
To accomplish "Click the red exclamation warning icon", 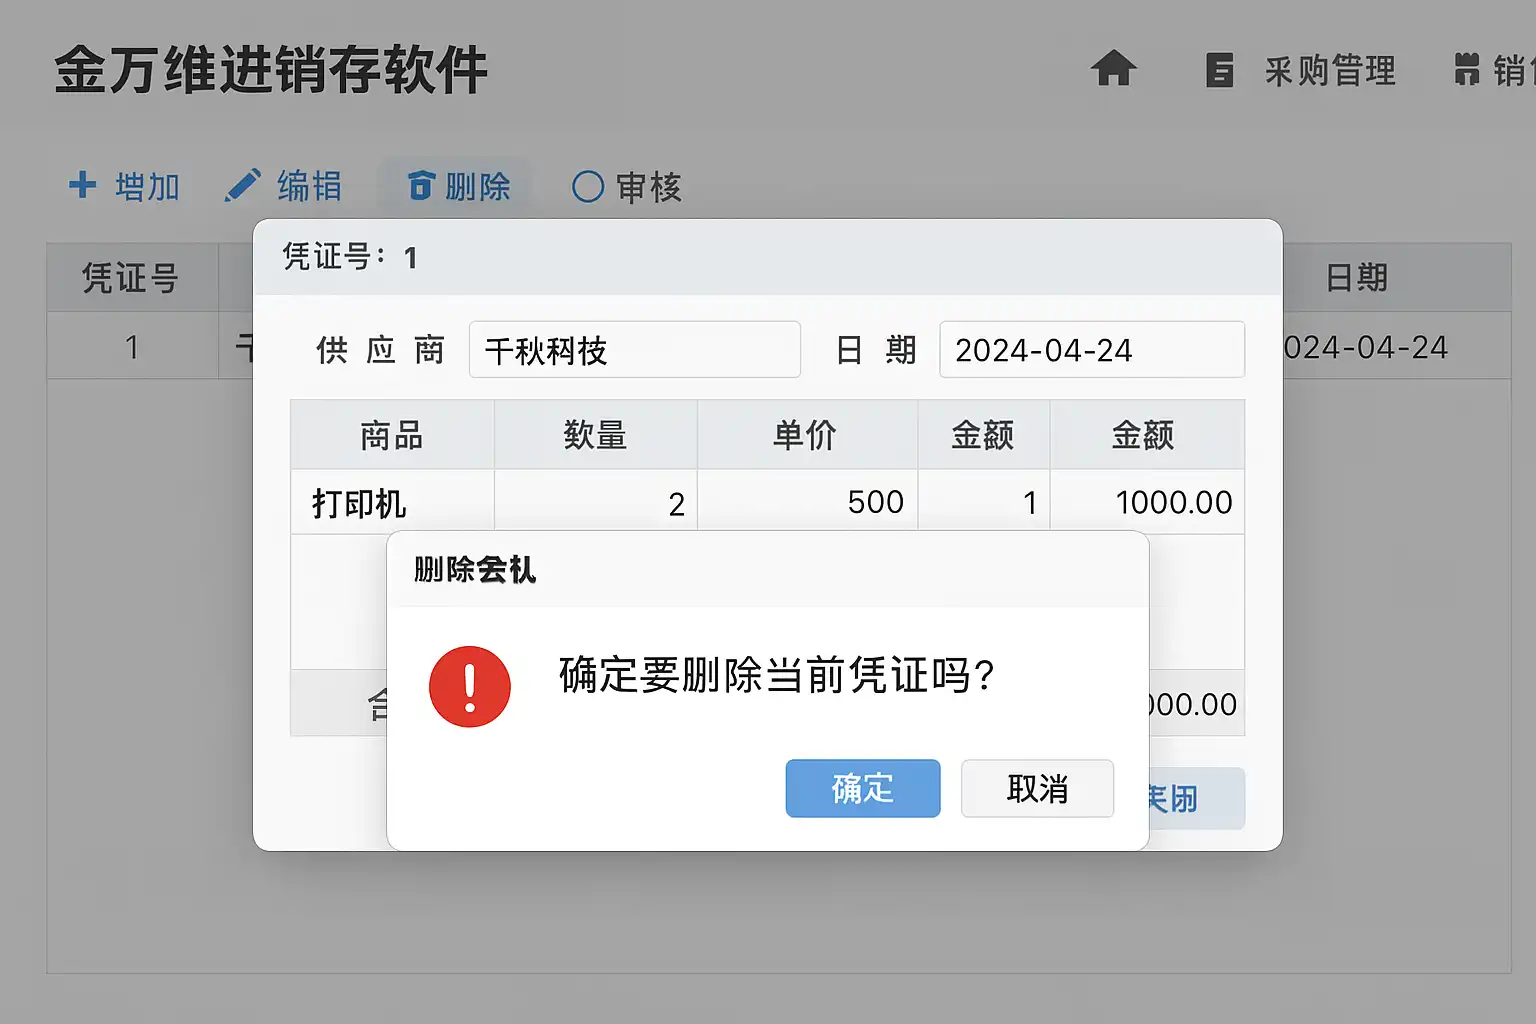I will coord(470,686).
